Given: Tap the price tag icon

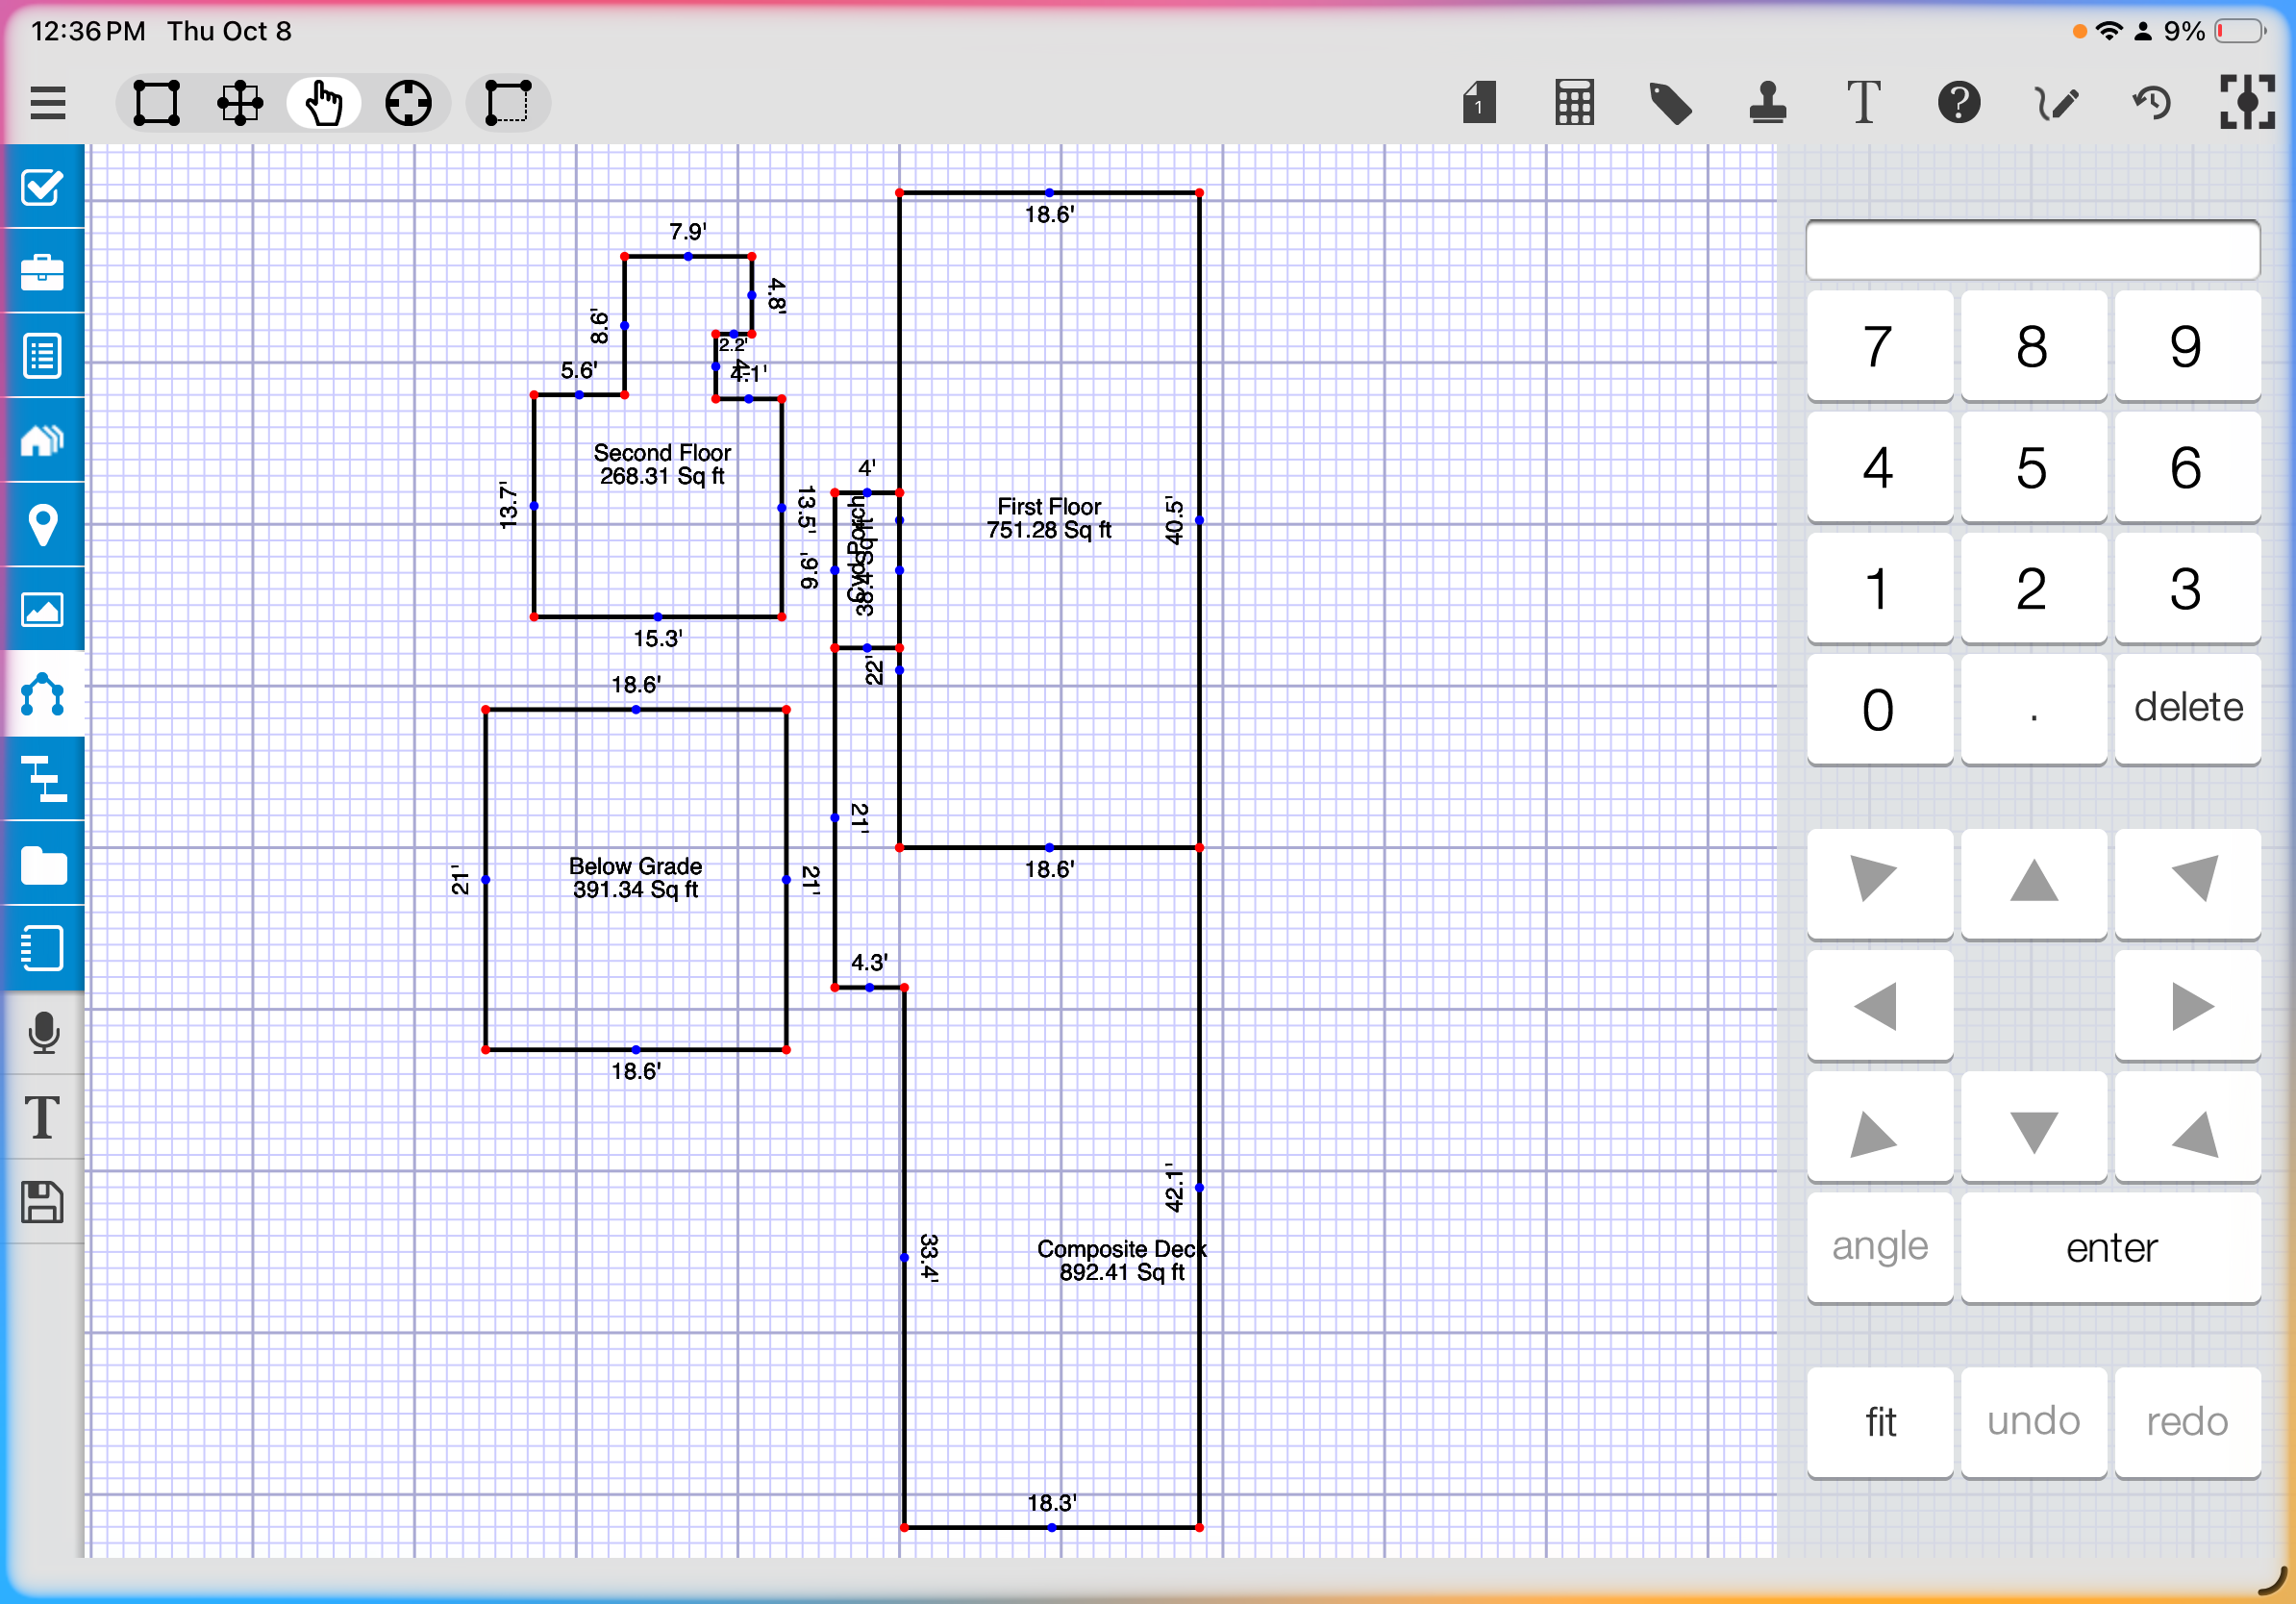Looking at the screenshot, I should coord(1670,103).
